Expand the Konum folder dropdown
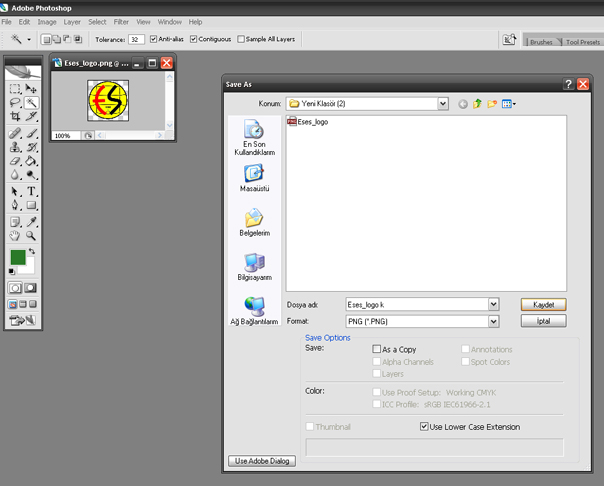The width and height of the screenshot is (604, 486). [x=443, y=104]
